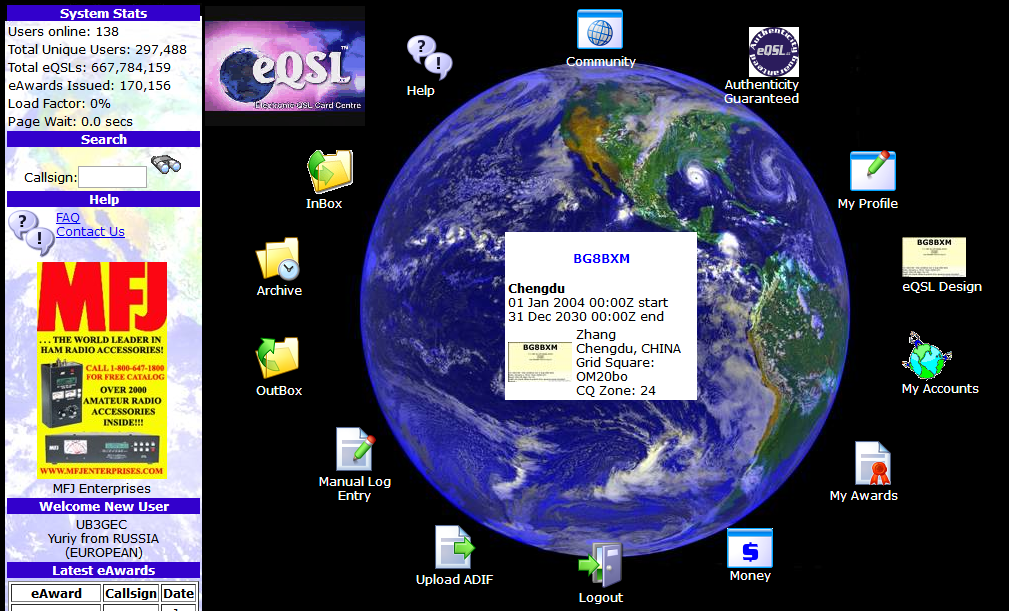Open the Archive folder icon
This screenshot has height=611, width=1009.
tap(278, 259)
